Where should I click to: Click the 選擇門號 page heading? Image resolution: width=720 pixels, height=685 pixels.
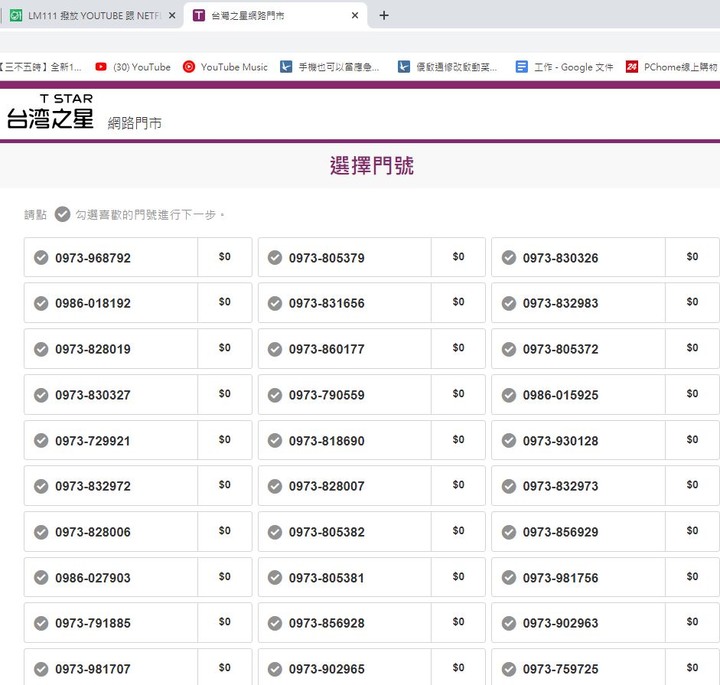point(371,166)
